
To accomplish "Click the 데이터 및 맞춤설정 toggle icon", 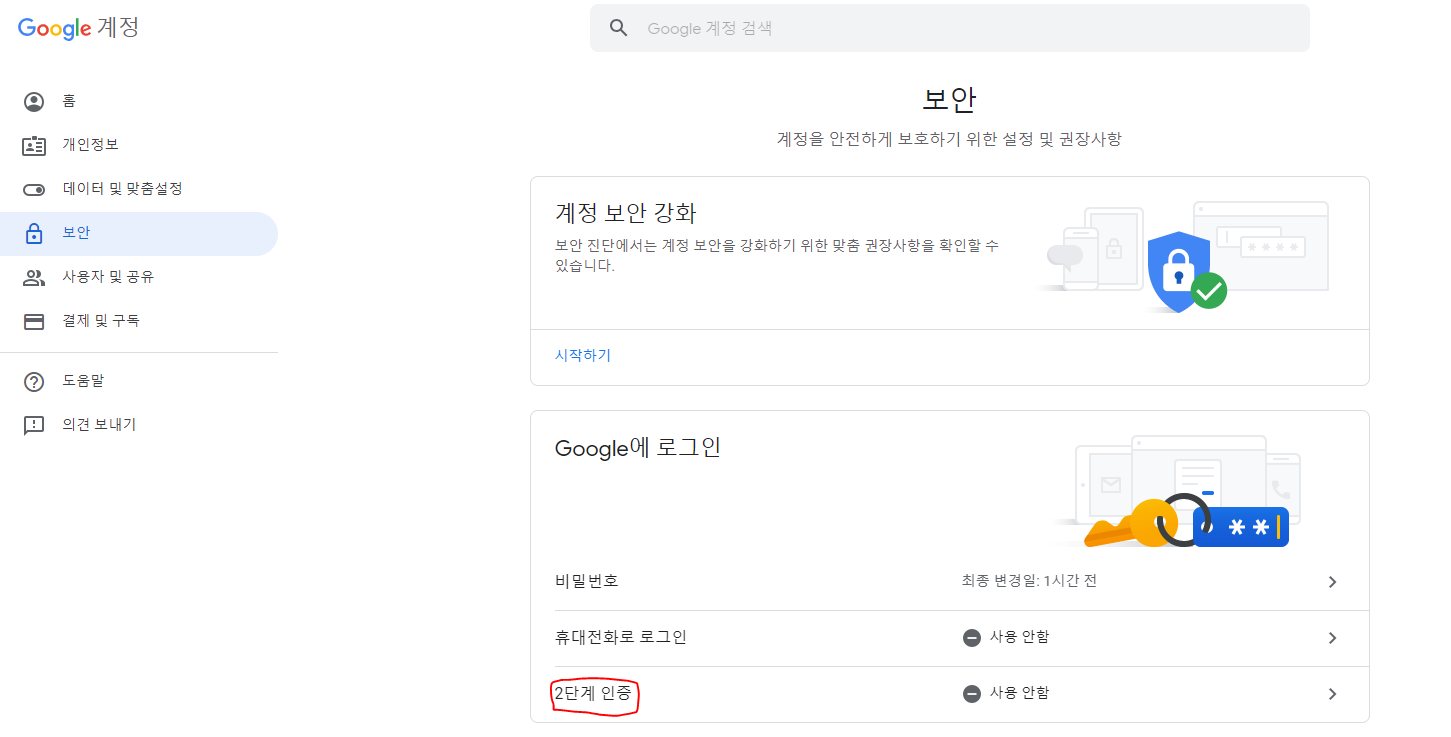I will 34,189.
